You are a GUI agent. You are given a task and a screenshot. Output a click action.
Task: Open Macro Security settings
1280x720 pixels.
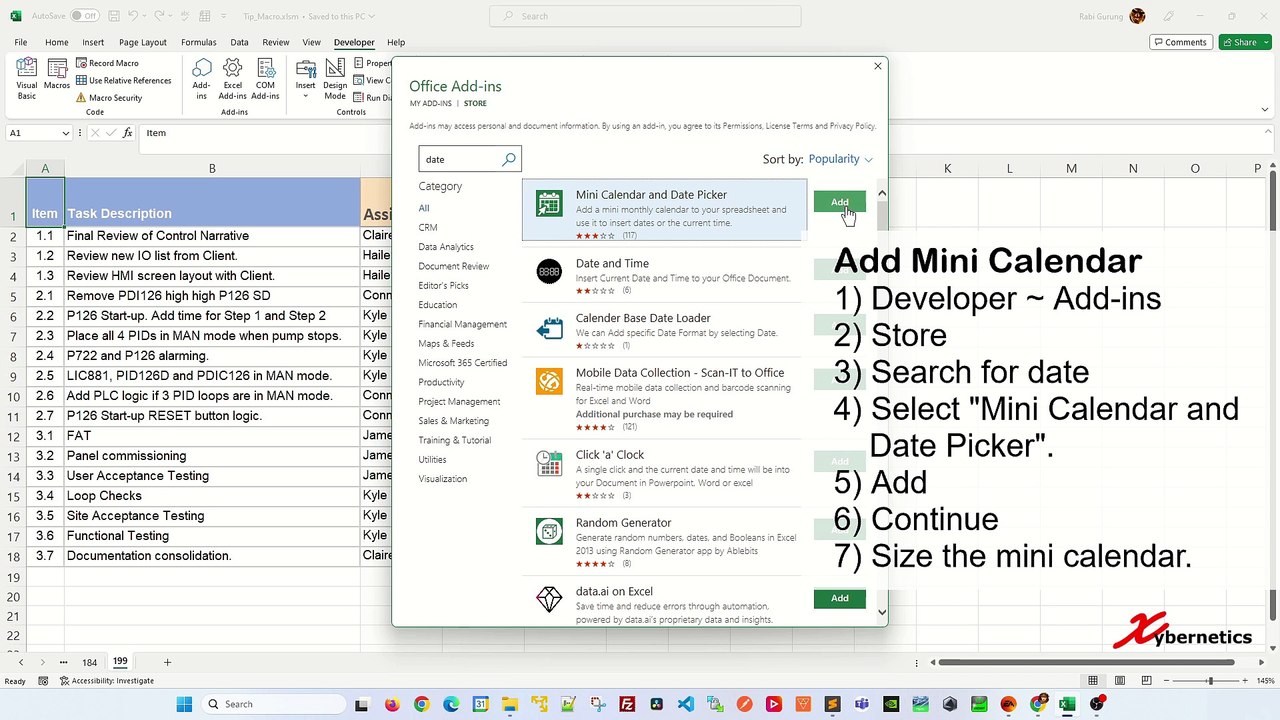pyautogui.click(x=109, y=98)
